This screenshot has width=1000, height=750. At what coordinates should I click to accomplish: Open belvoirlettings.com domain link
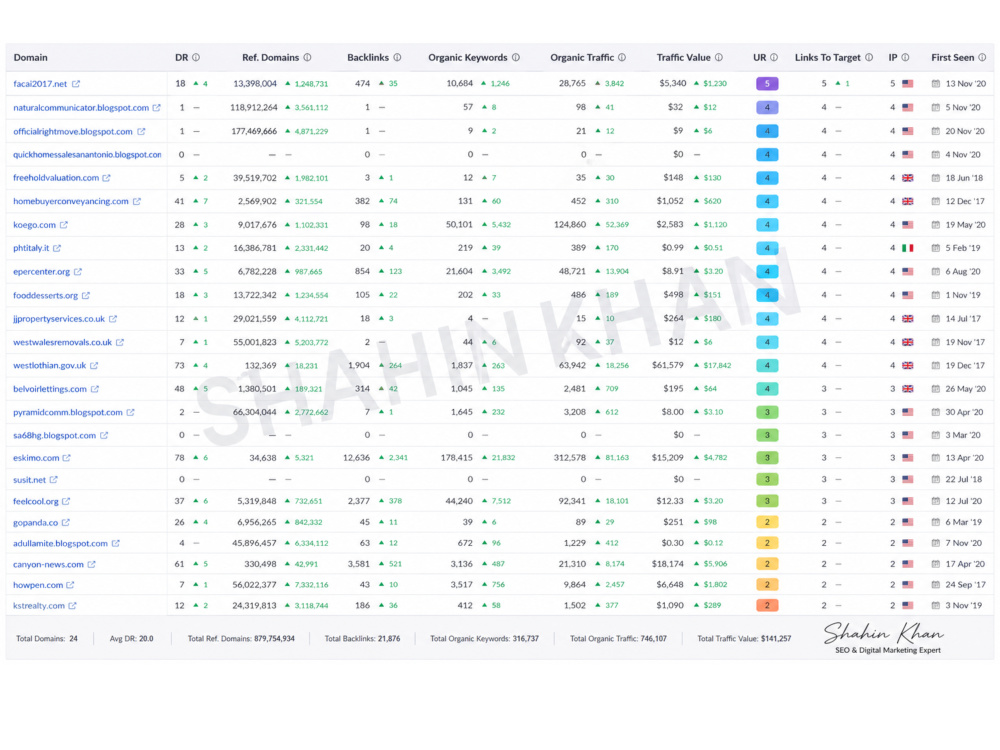pos(50,389)
